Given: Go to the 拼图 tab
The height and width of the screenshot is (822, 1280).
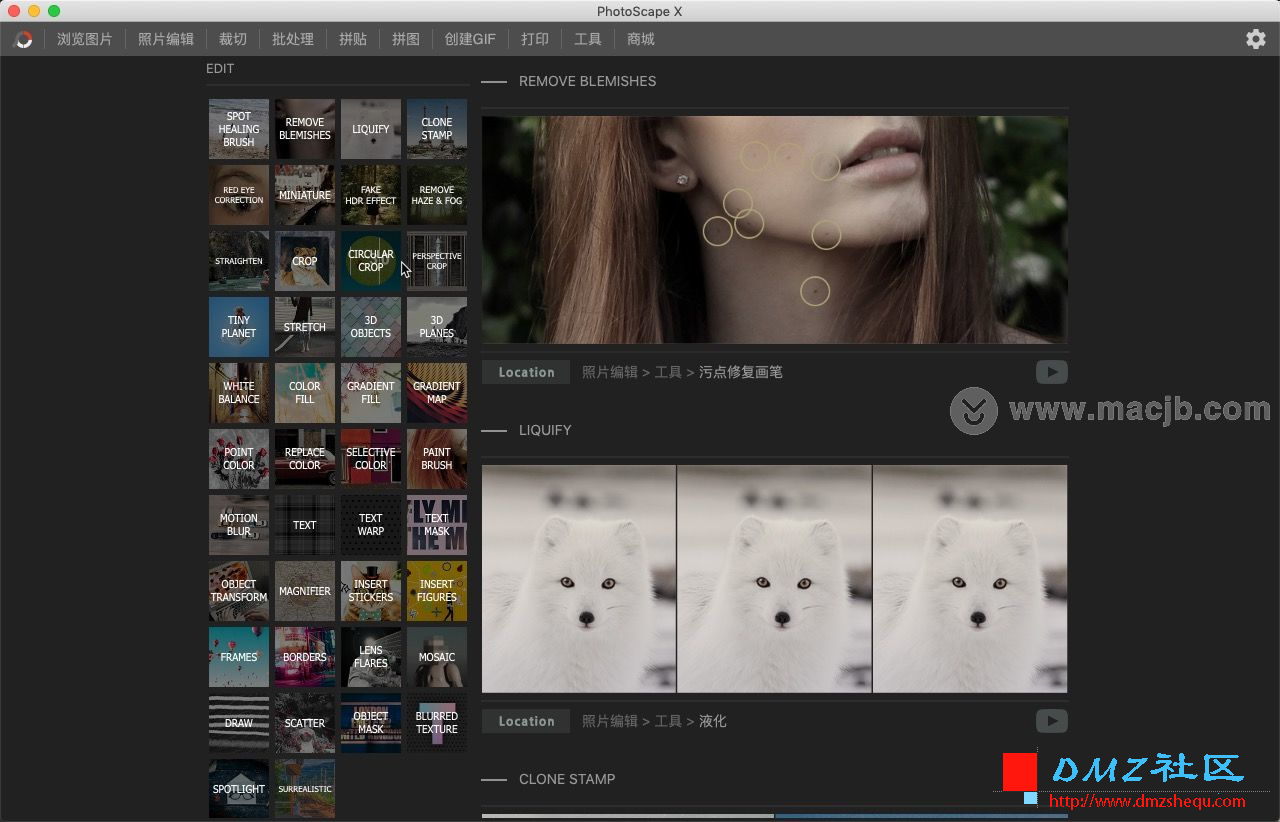Looking at the screenshot, I should (406, 39).
